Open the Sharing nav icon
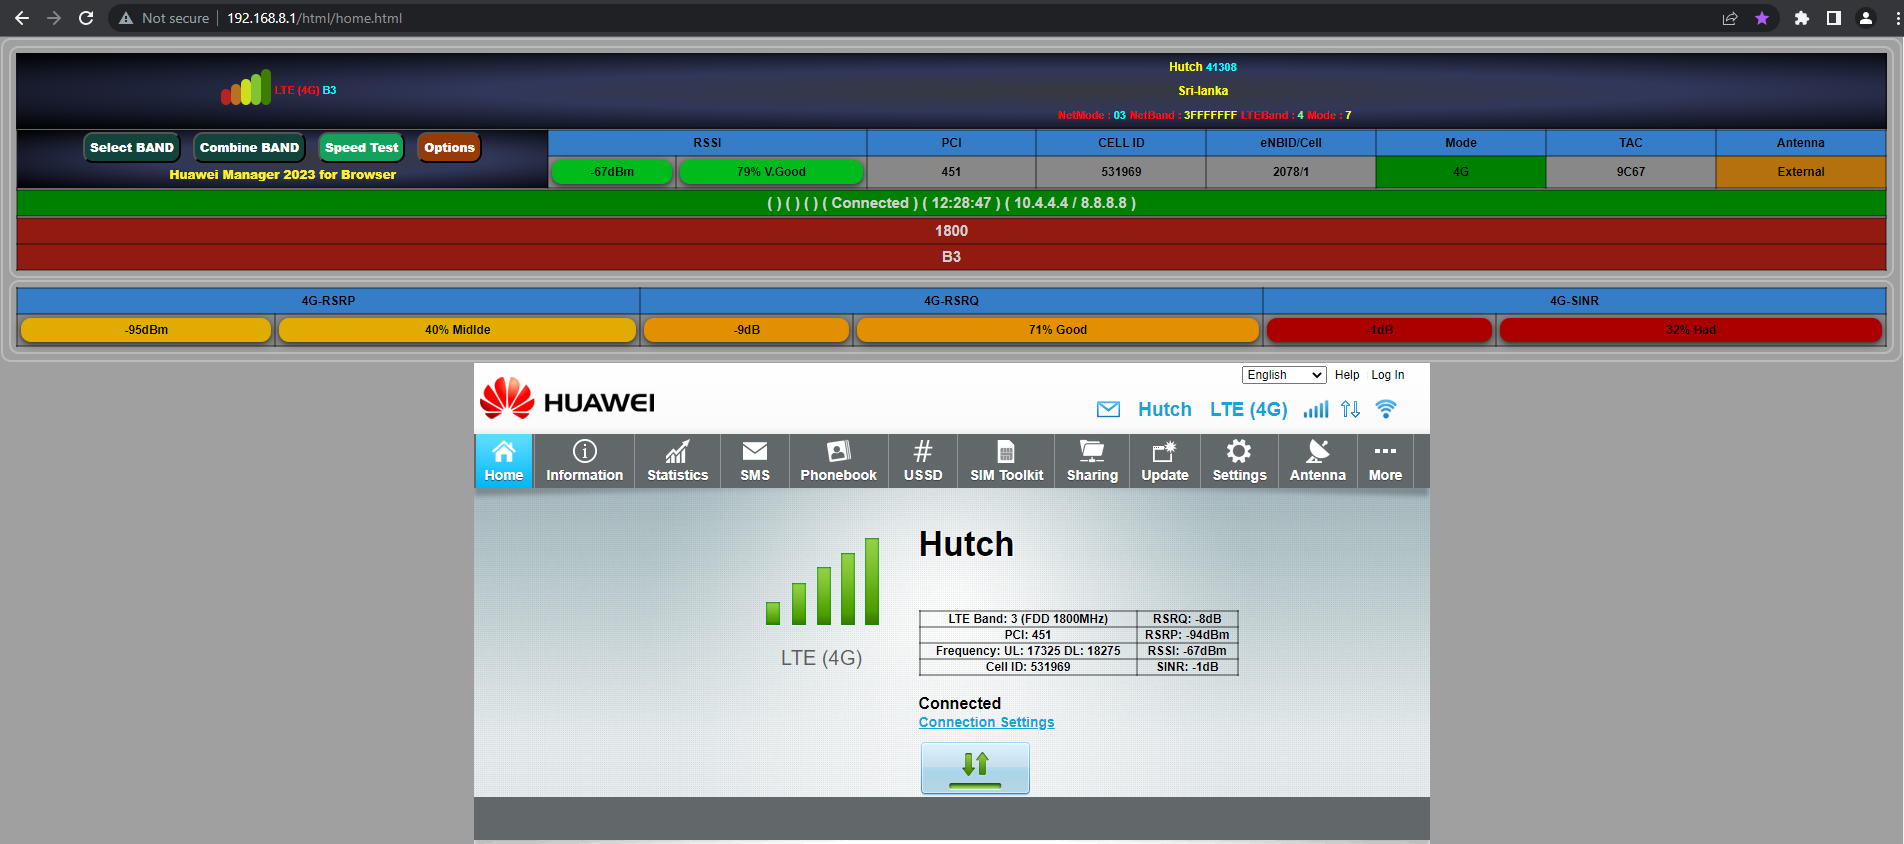Image resolution: width=1904 pixels, height=844 pixels. 1092,452
